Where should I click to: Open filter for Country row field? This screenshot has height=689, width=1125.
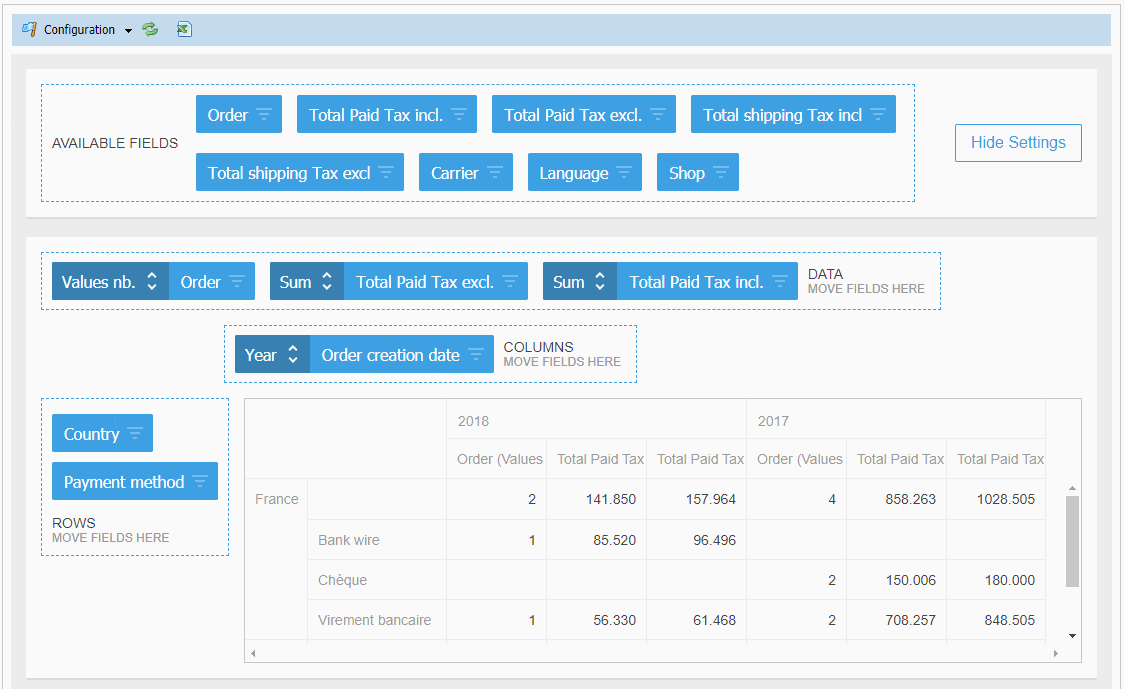[135, 434]
